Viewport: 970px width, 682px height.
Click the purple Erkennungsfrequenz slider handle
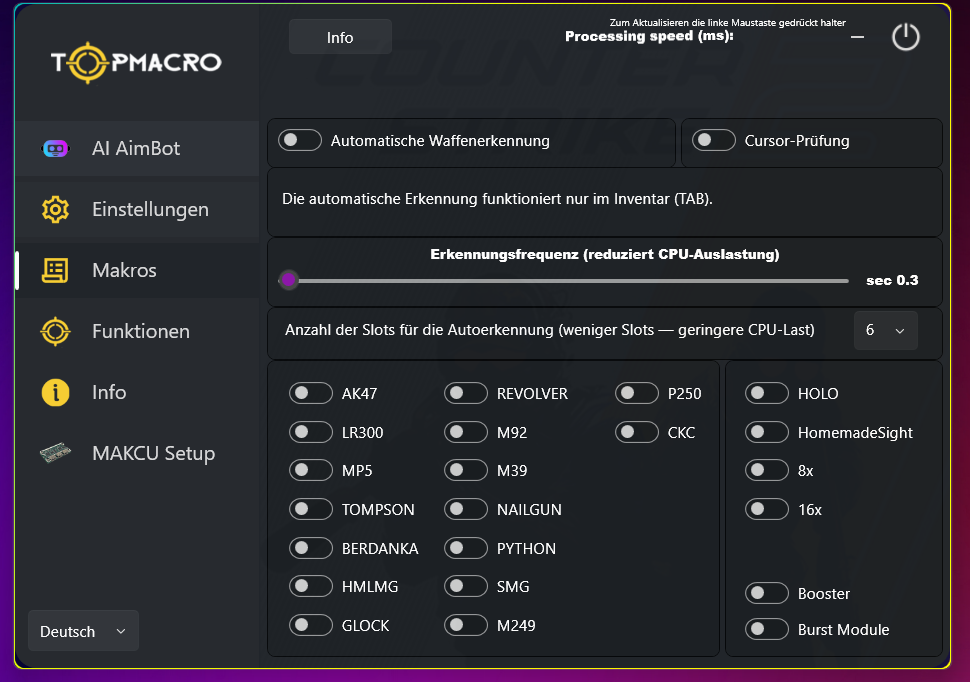pyautogui.click(x=288, y=280)
